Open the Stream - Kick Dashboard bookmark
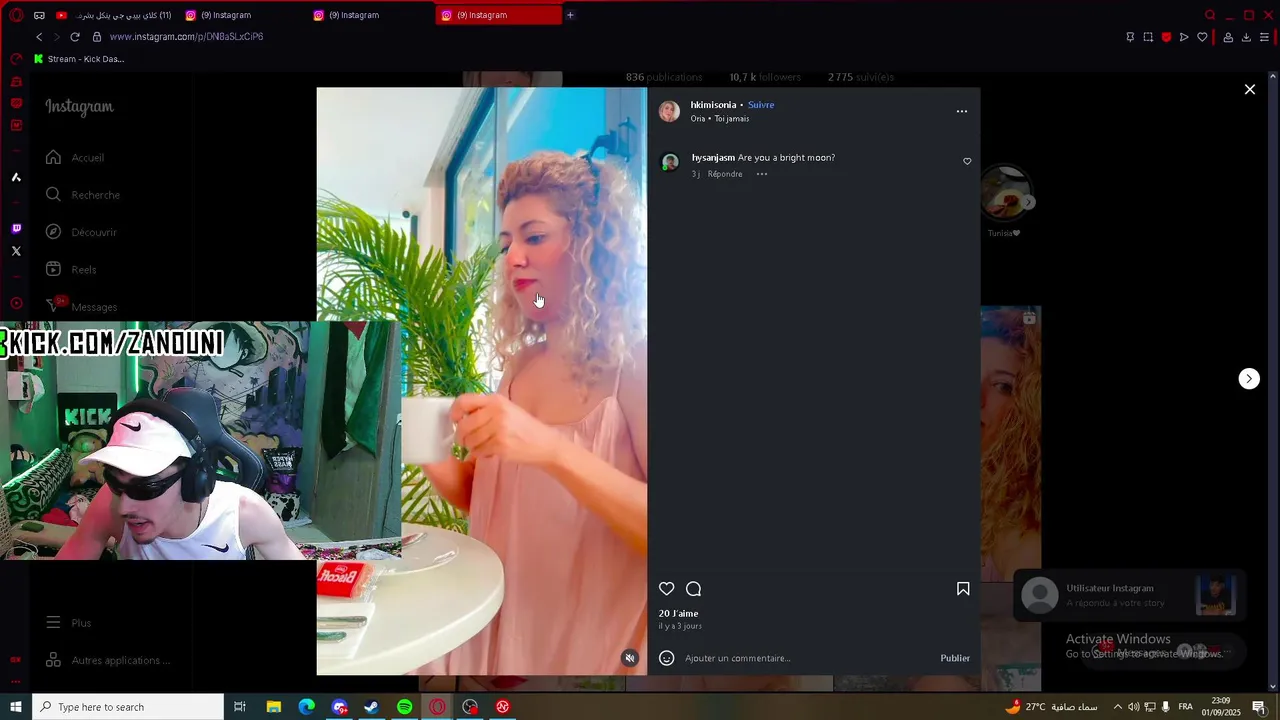Viewport: 1280px width, 720px height. (x=79, y=59)
